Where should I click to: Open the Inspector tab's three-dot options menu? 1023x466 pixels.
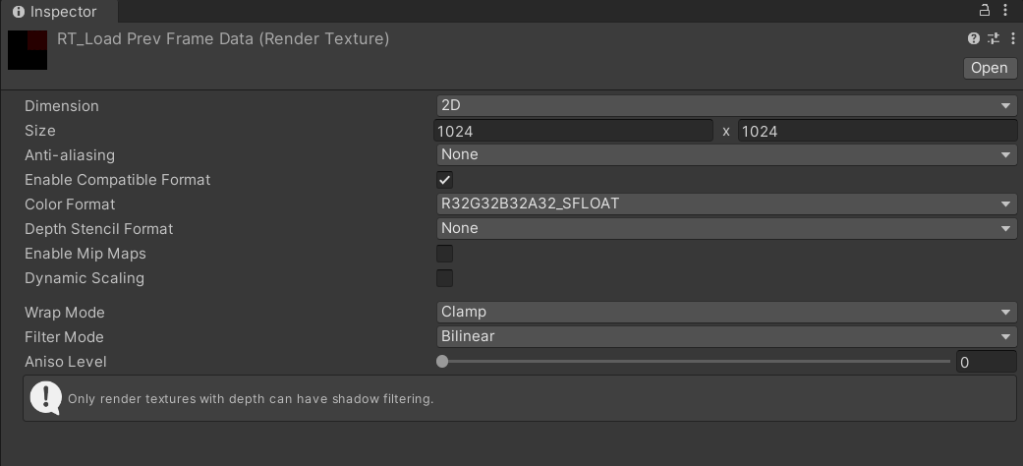(x=1007, y=11)
